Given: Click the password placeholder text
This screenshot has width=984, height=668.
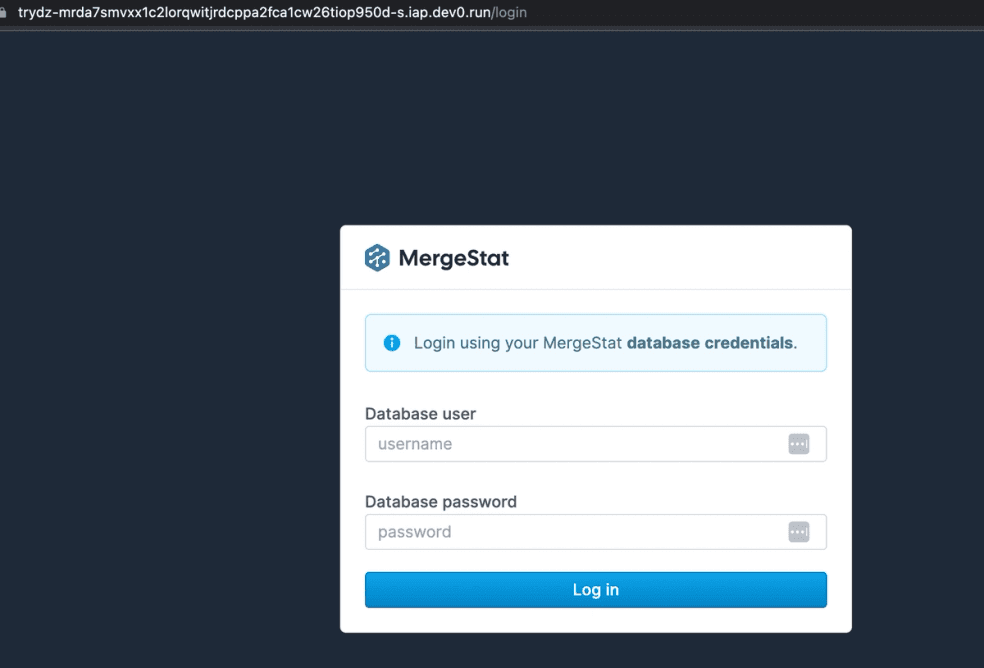Looking at the screenshot, I should point(412,531).
